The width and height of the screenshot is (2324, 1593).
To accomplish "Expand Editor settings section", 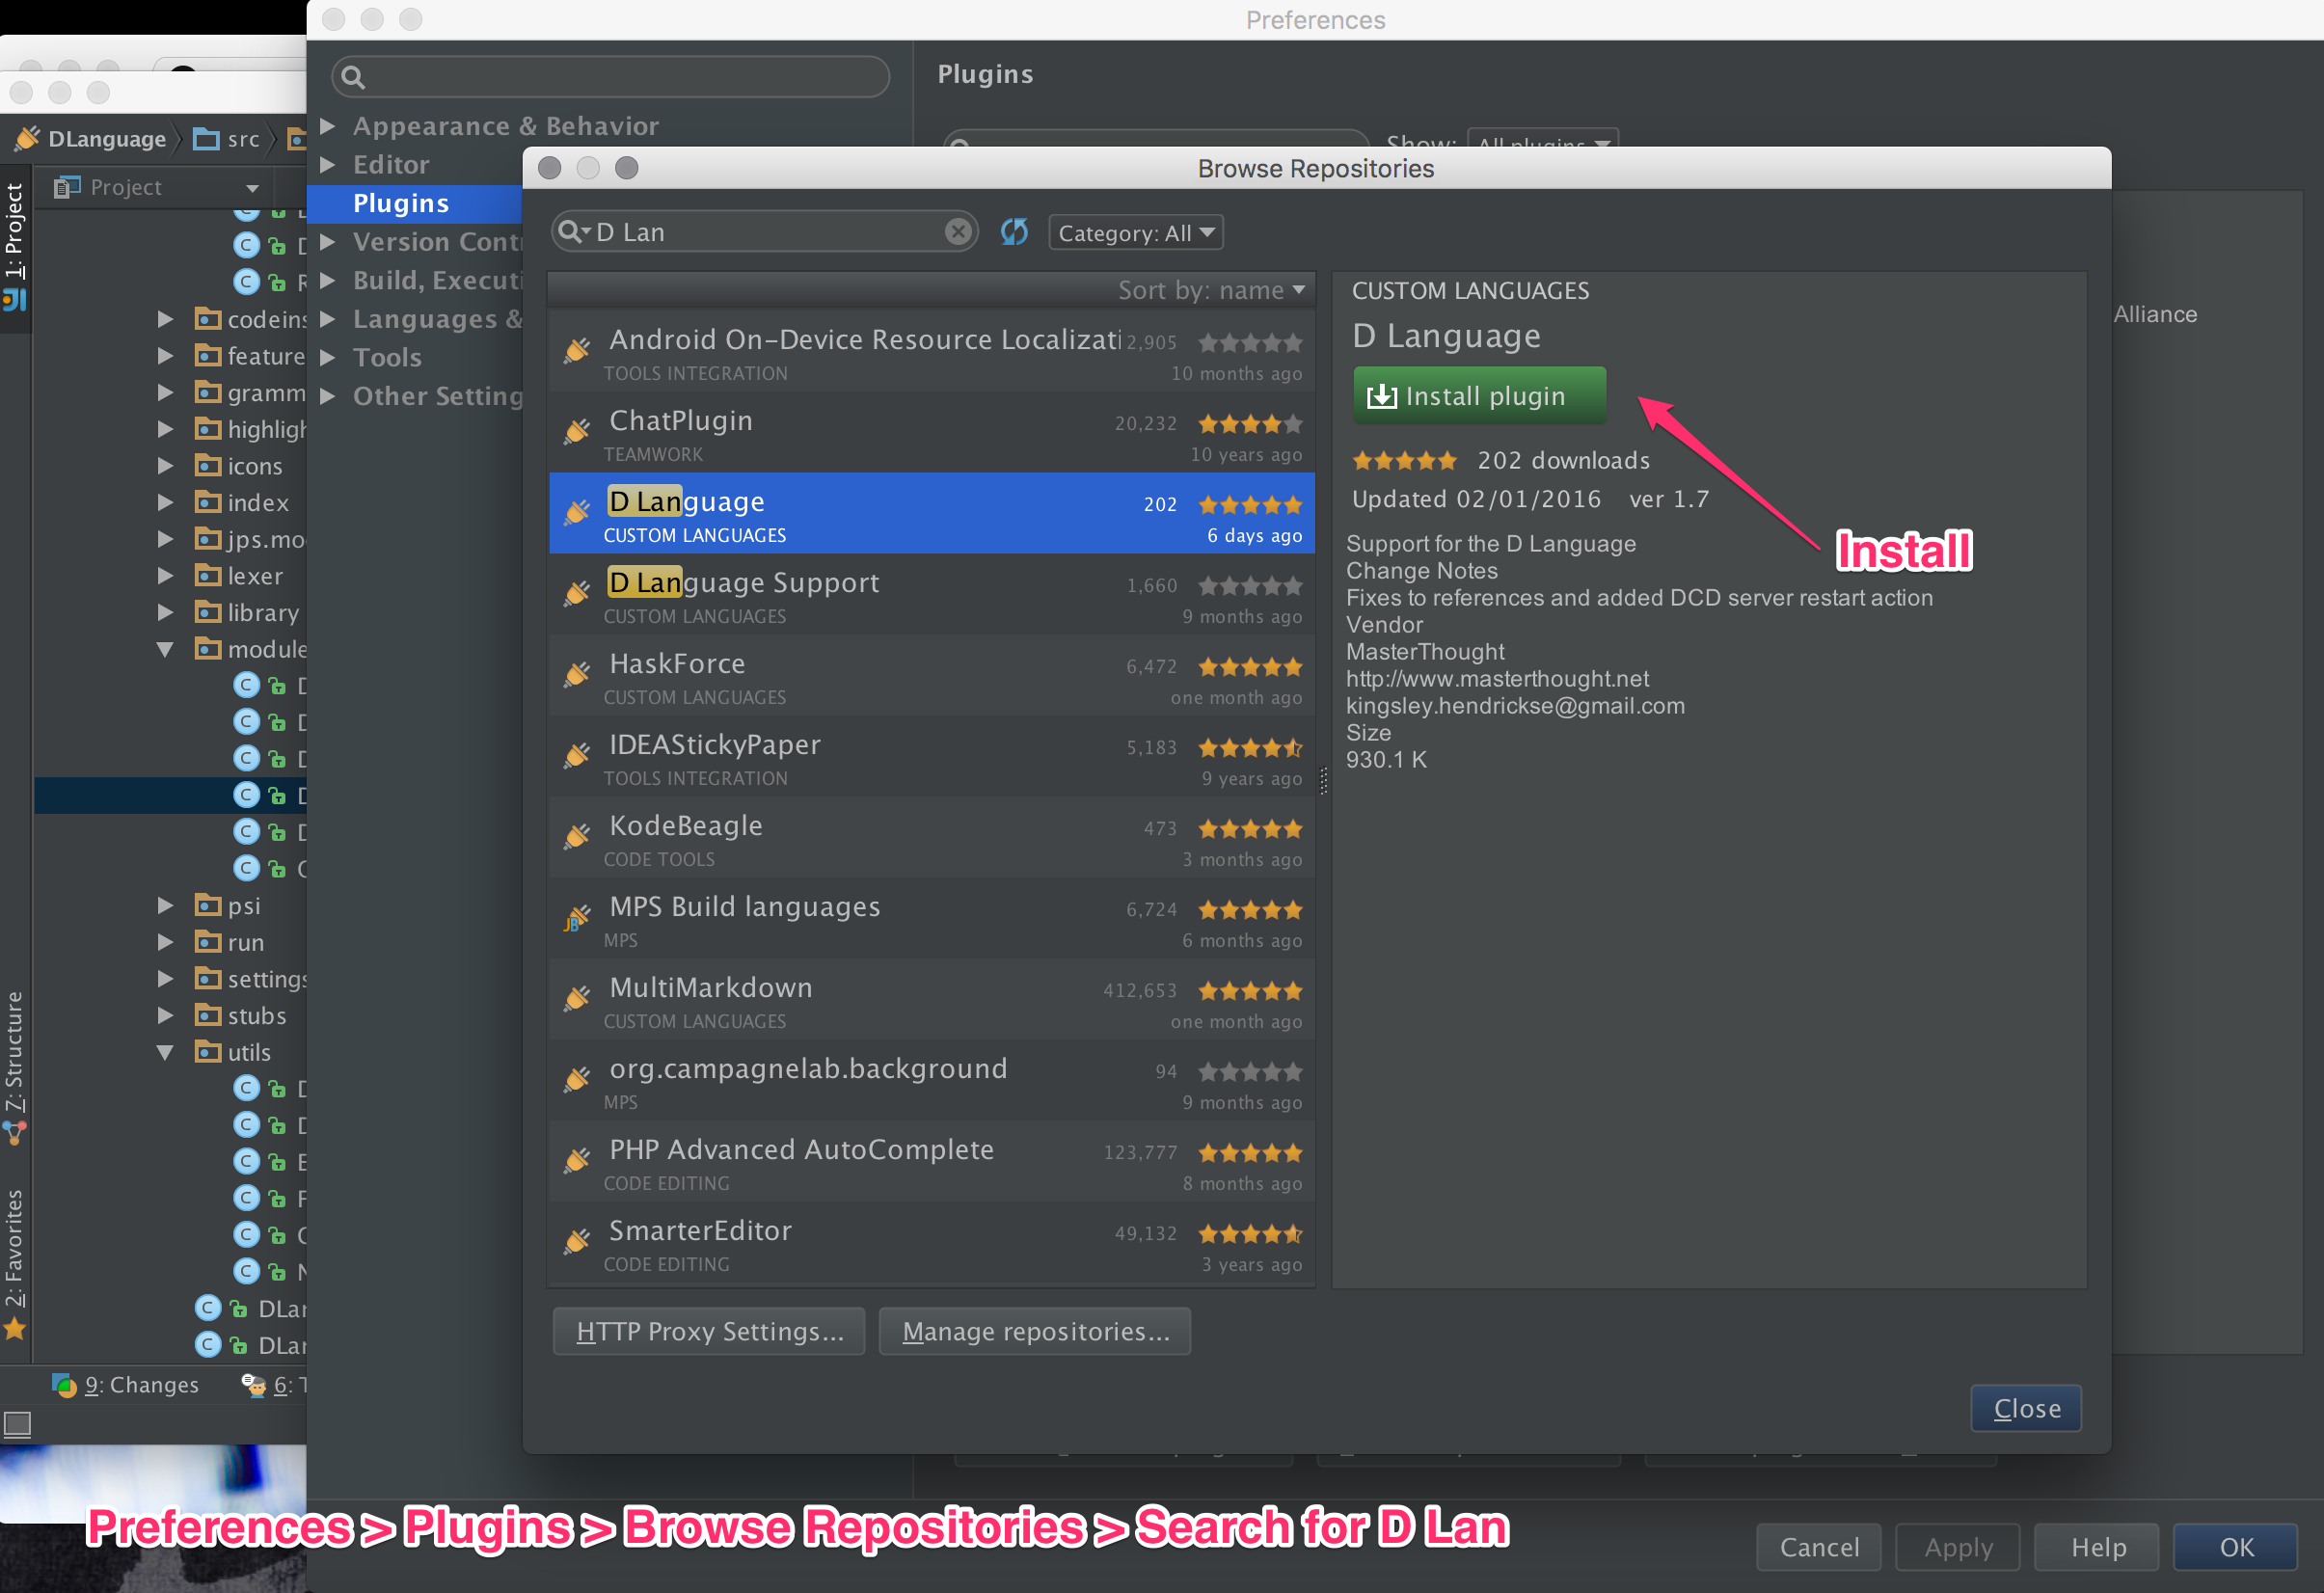I will 327,164.
